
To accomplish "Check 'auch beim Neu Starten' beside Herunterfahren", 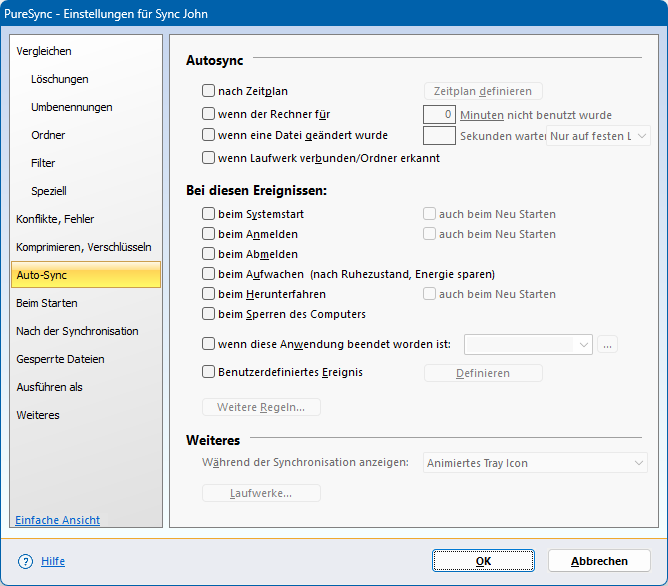I will pyautogui.click(x=429, y=293).
